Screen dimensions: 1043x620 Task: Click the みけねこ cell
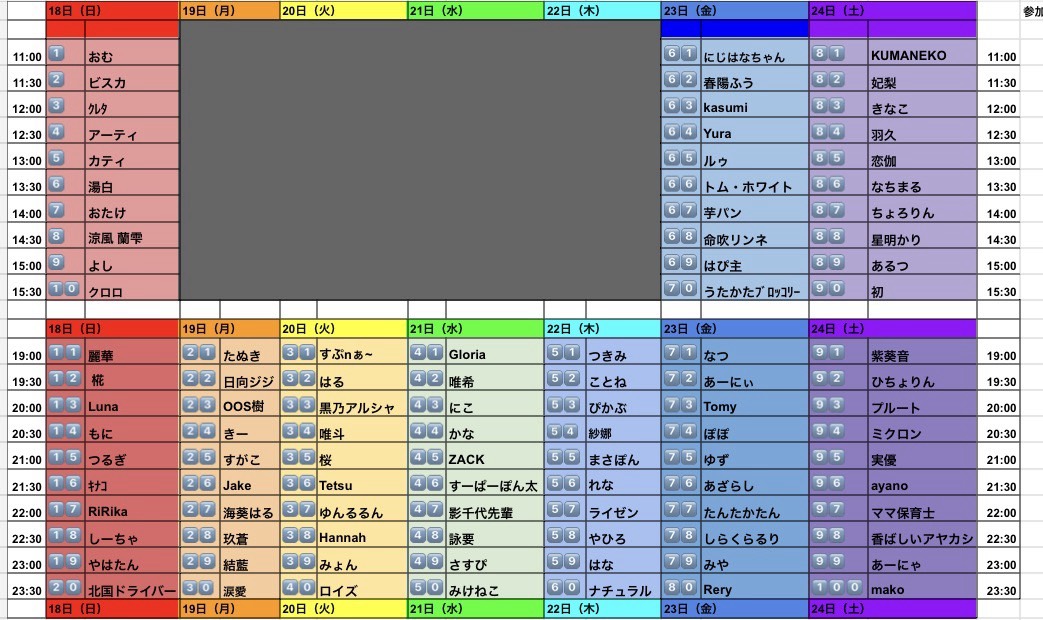point(495,587)
